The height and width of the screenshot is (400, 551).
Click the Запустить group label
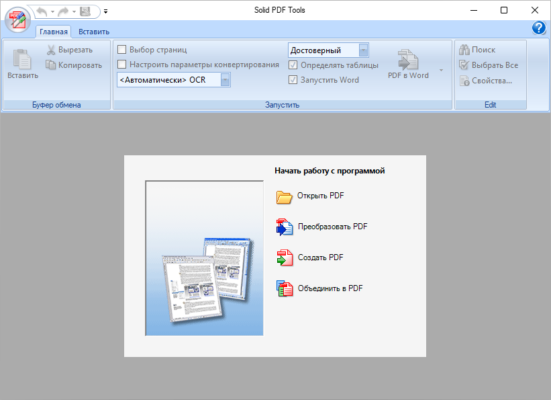point(282,105)
